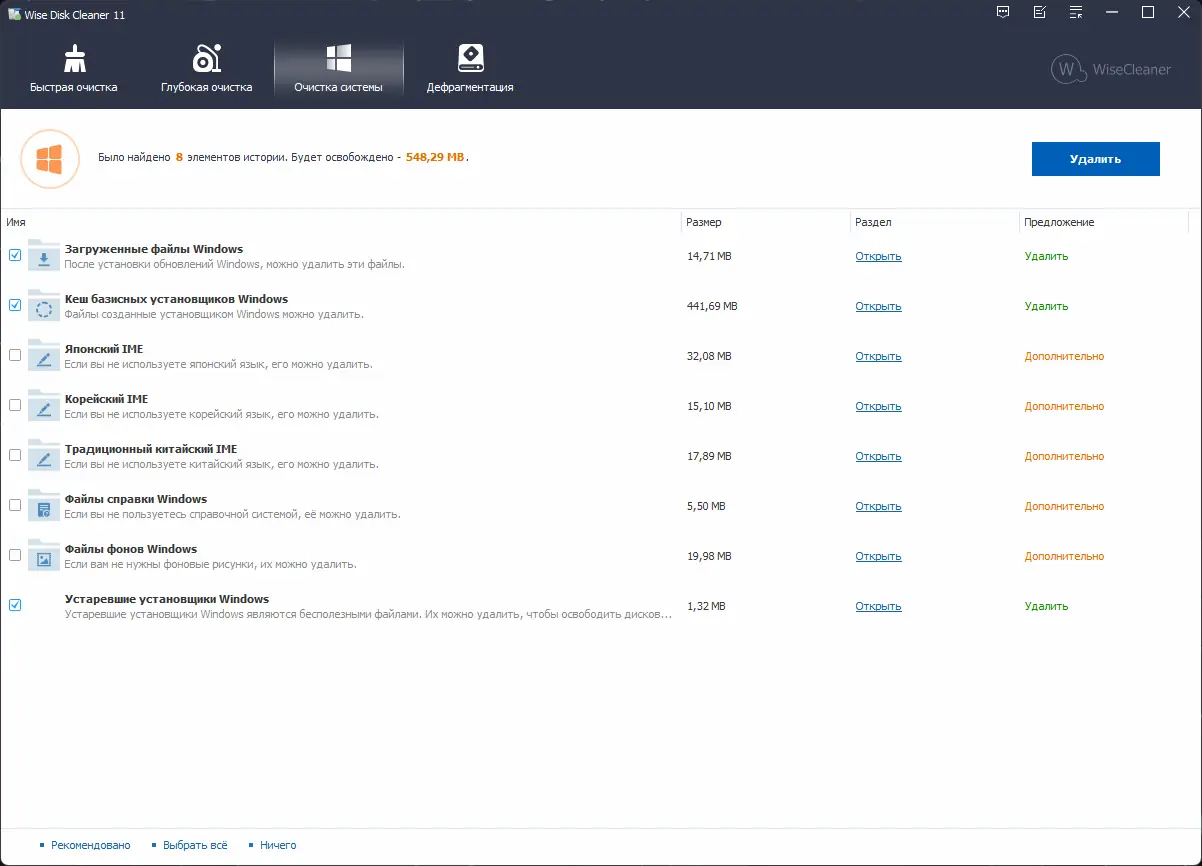
Task: Click picture folder icon of Файлы фонов Windows
Action: (43, 556)
